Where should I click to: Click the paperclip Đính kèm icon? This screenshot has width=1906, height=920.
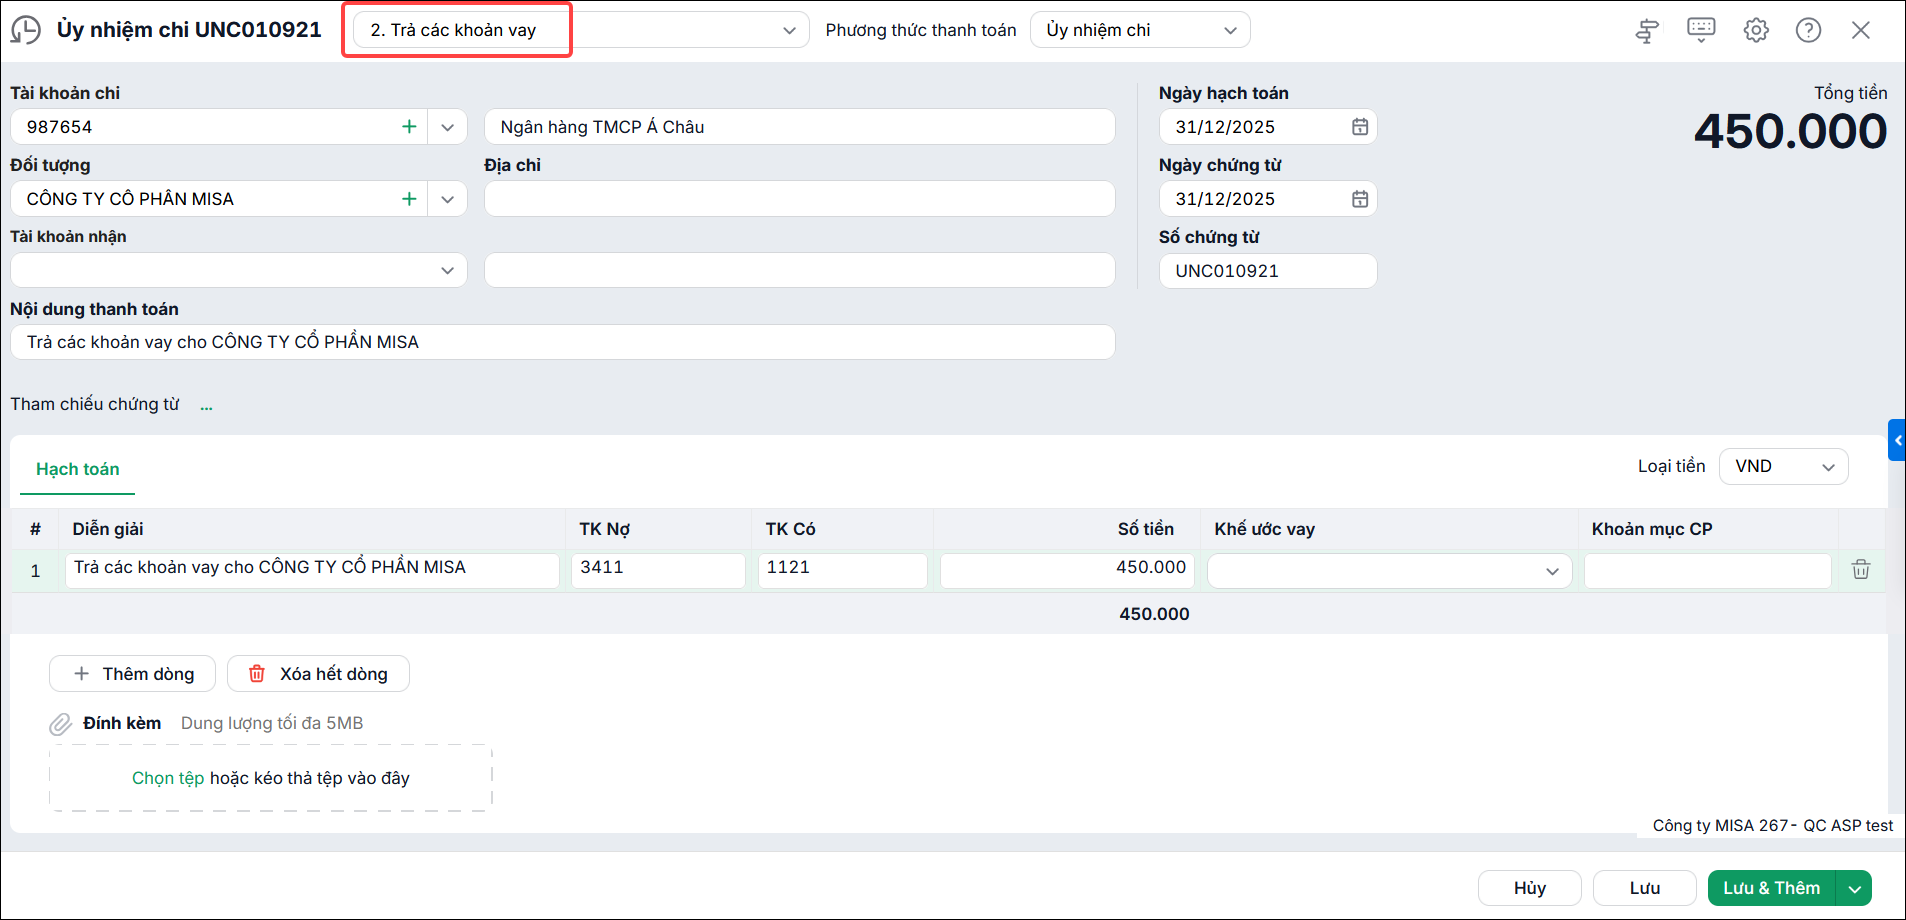tap(61, 724)
